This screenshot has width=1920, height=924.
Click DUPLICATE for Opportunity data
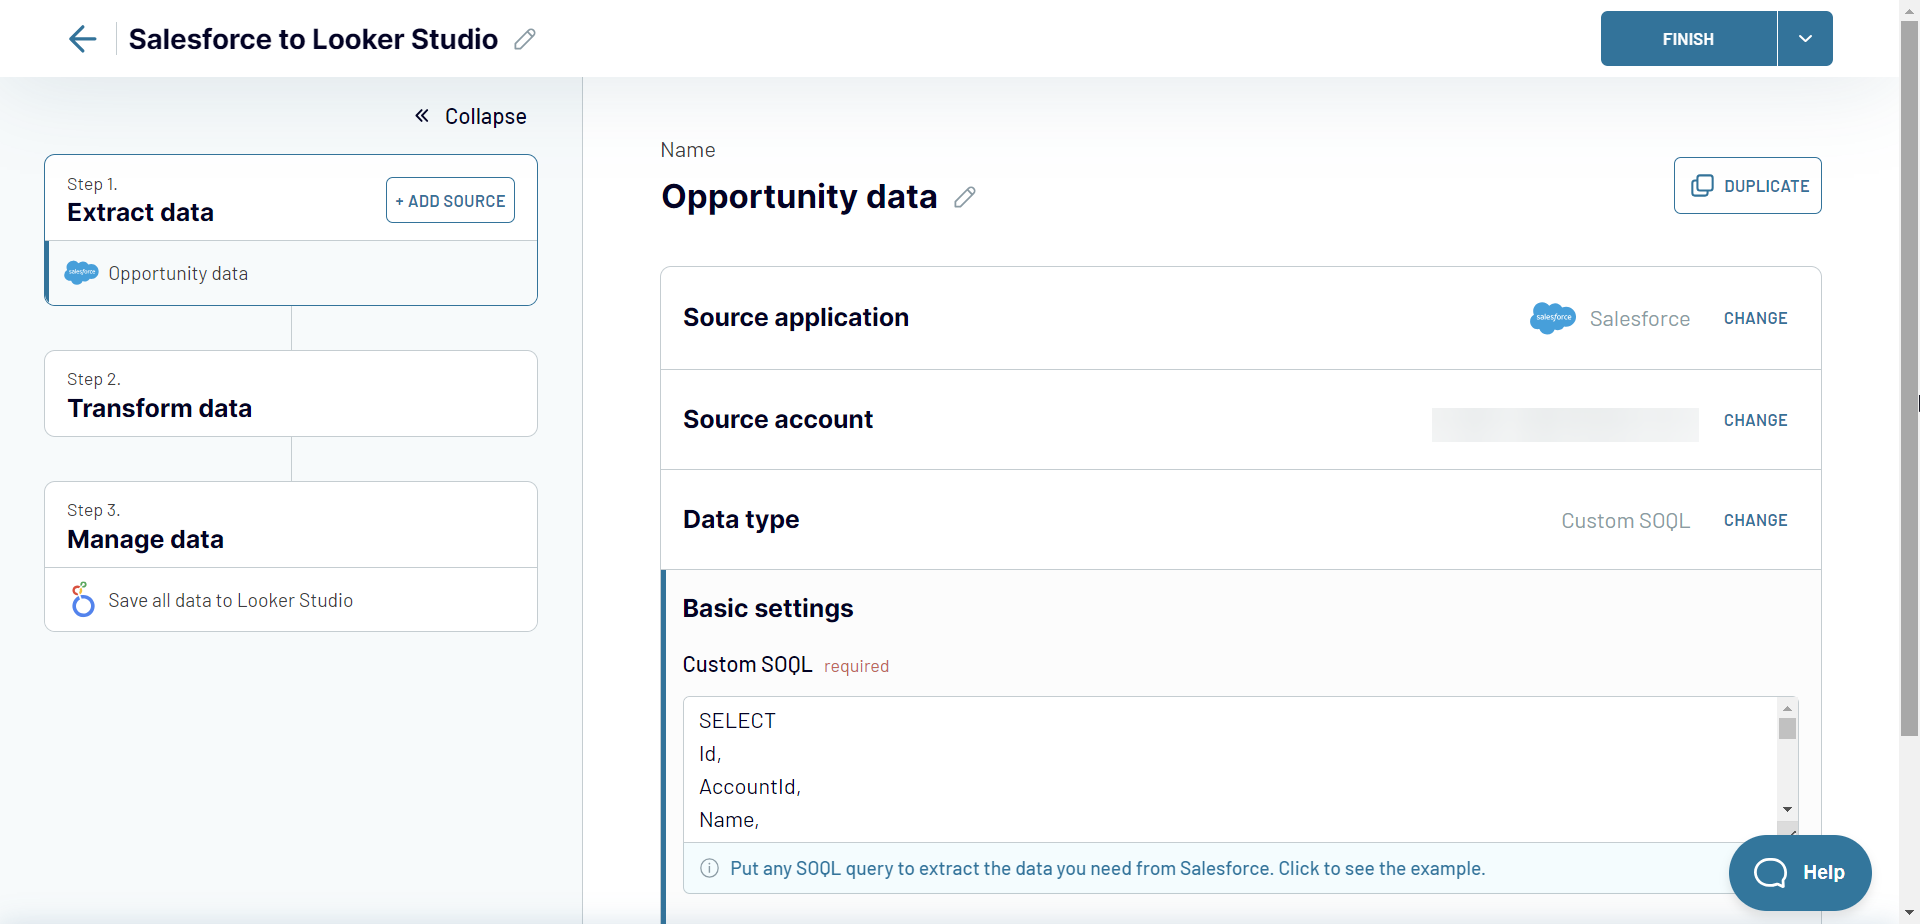click(x=1748, y=185)
